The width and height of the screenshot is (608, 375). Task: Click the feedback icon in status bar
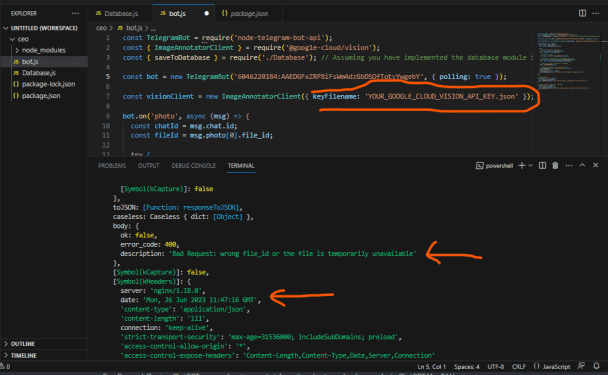(x=581, y=366)
